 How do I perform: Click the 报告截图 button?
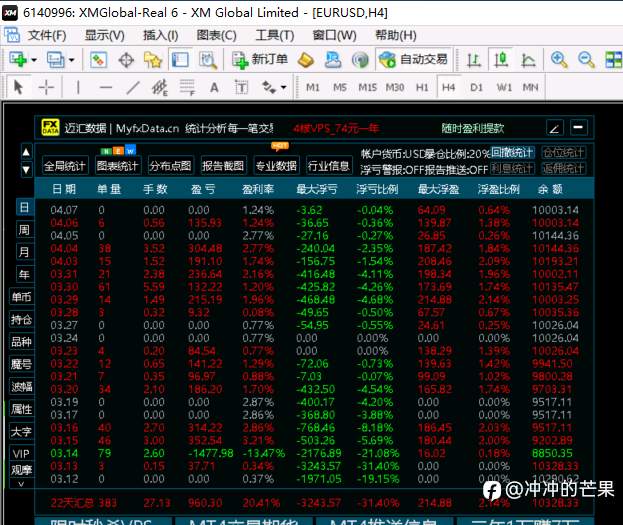[223, 166]
